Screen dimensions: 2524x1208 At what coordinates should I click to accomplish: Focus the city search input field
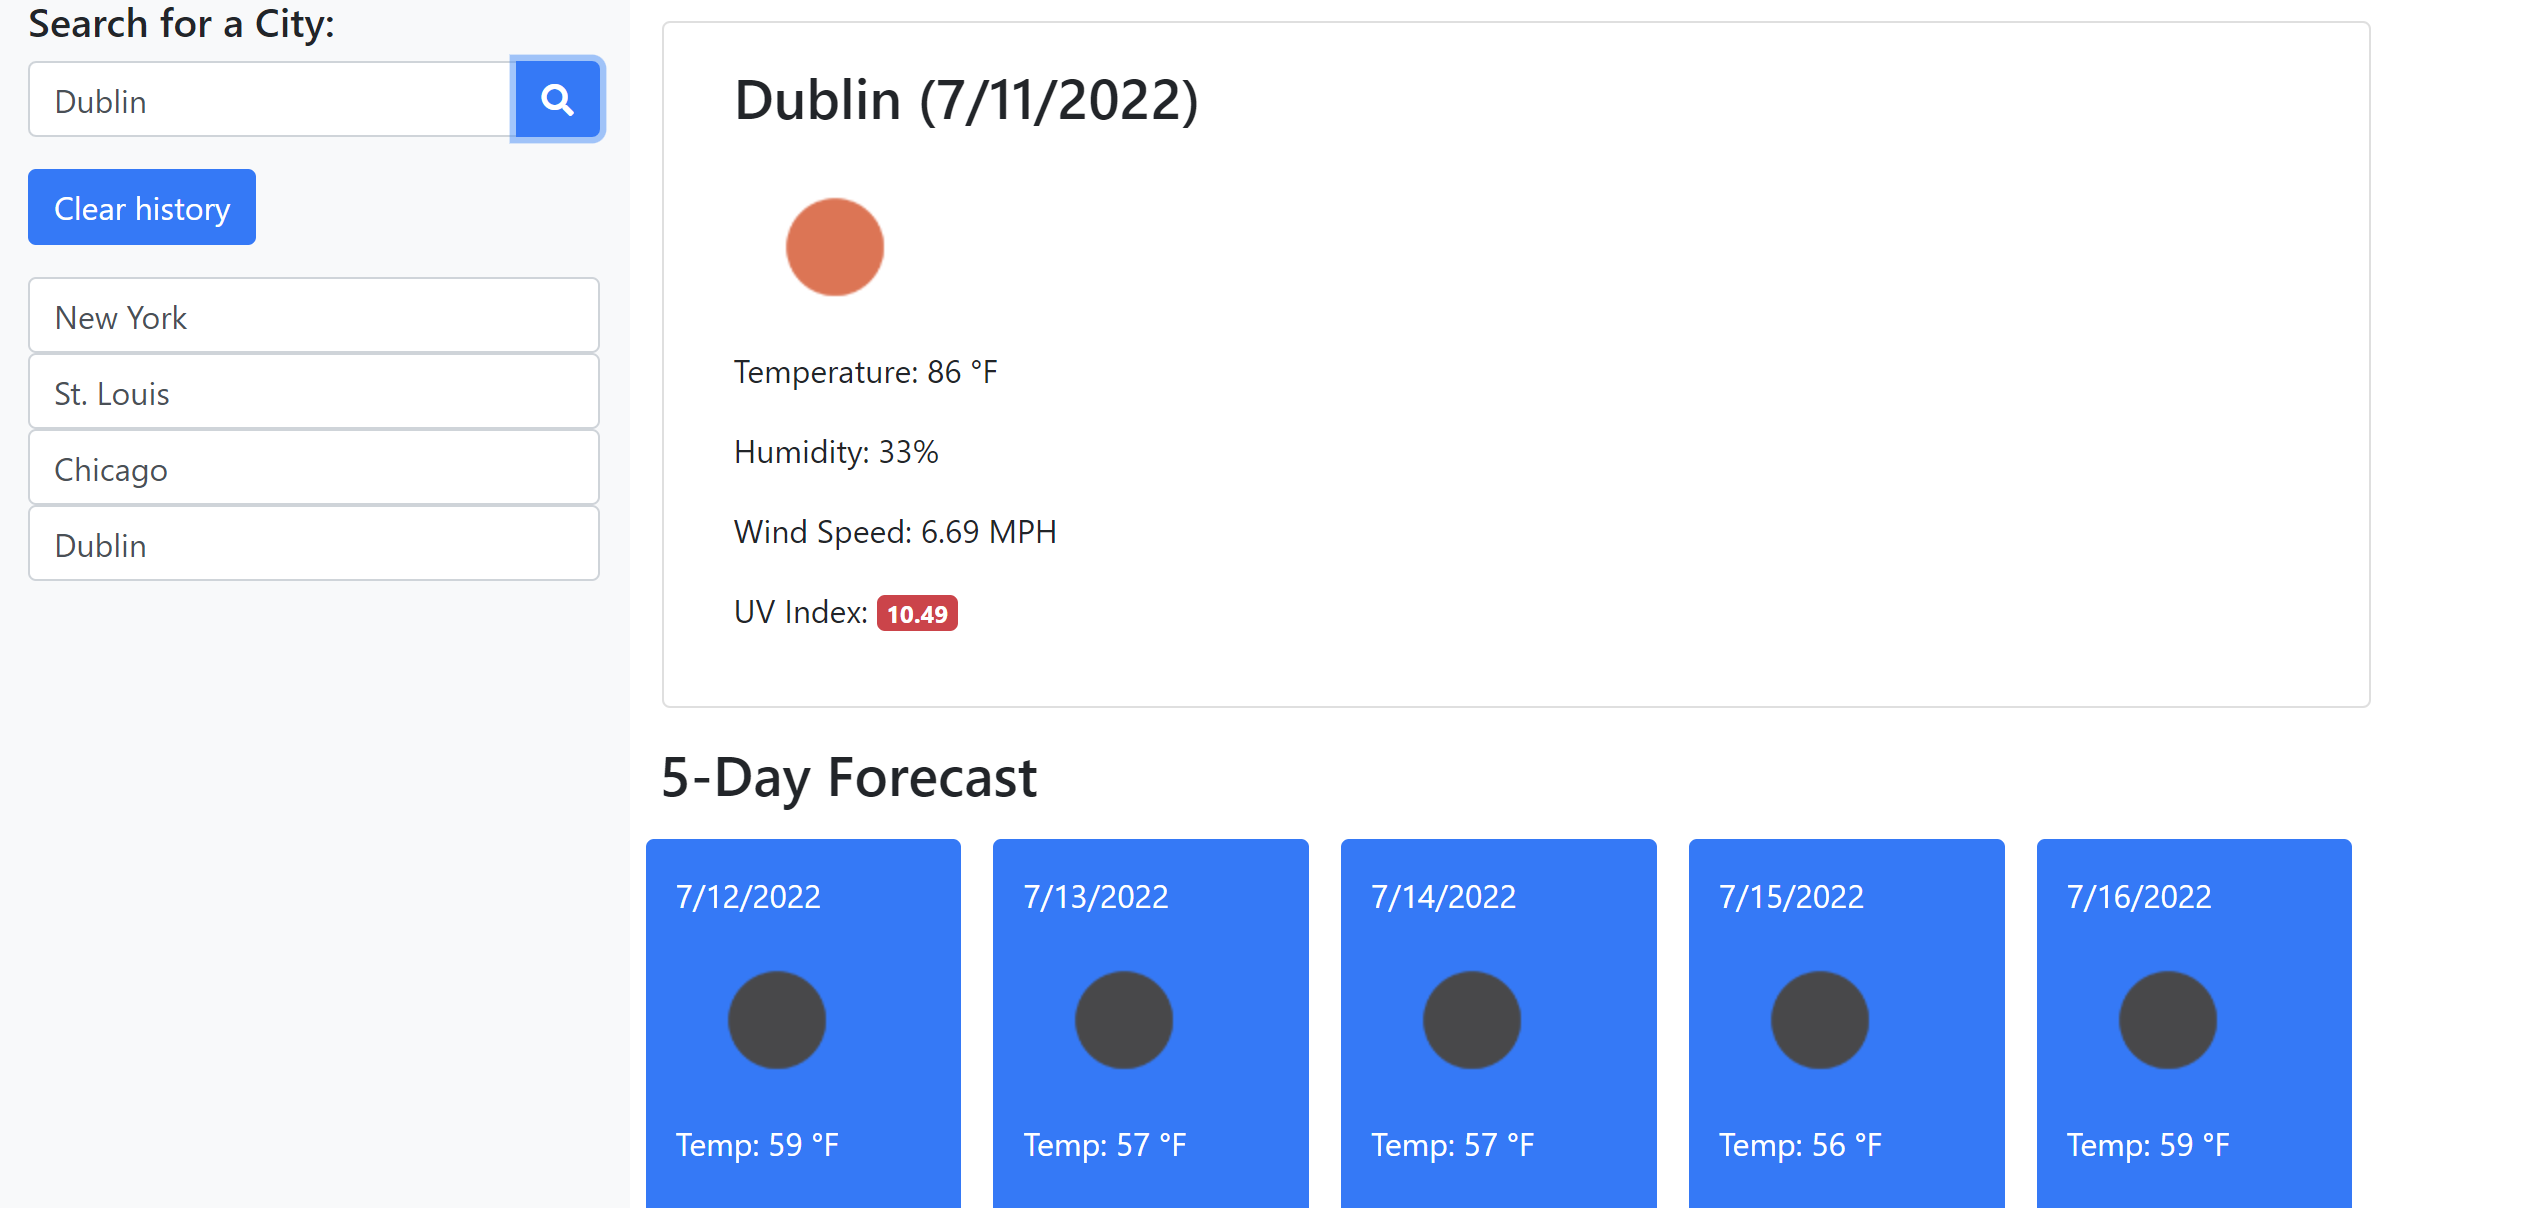click(x=270, y=100)
